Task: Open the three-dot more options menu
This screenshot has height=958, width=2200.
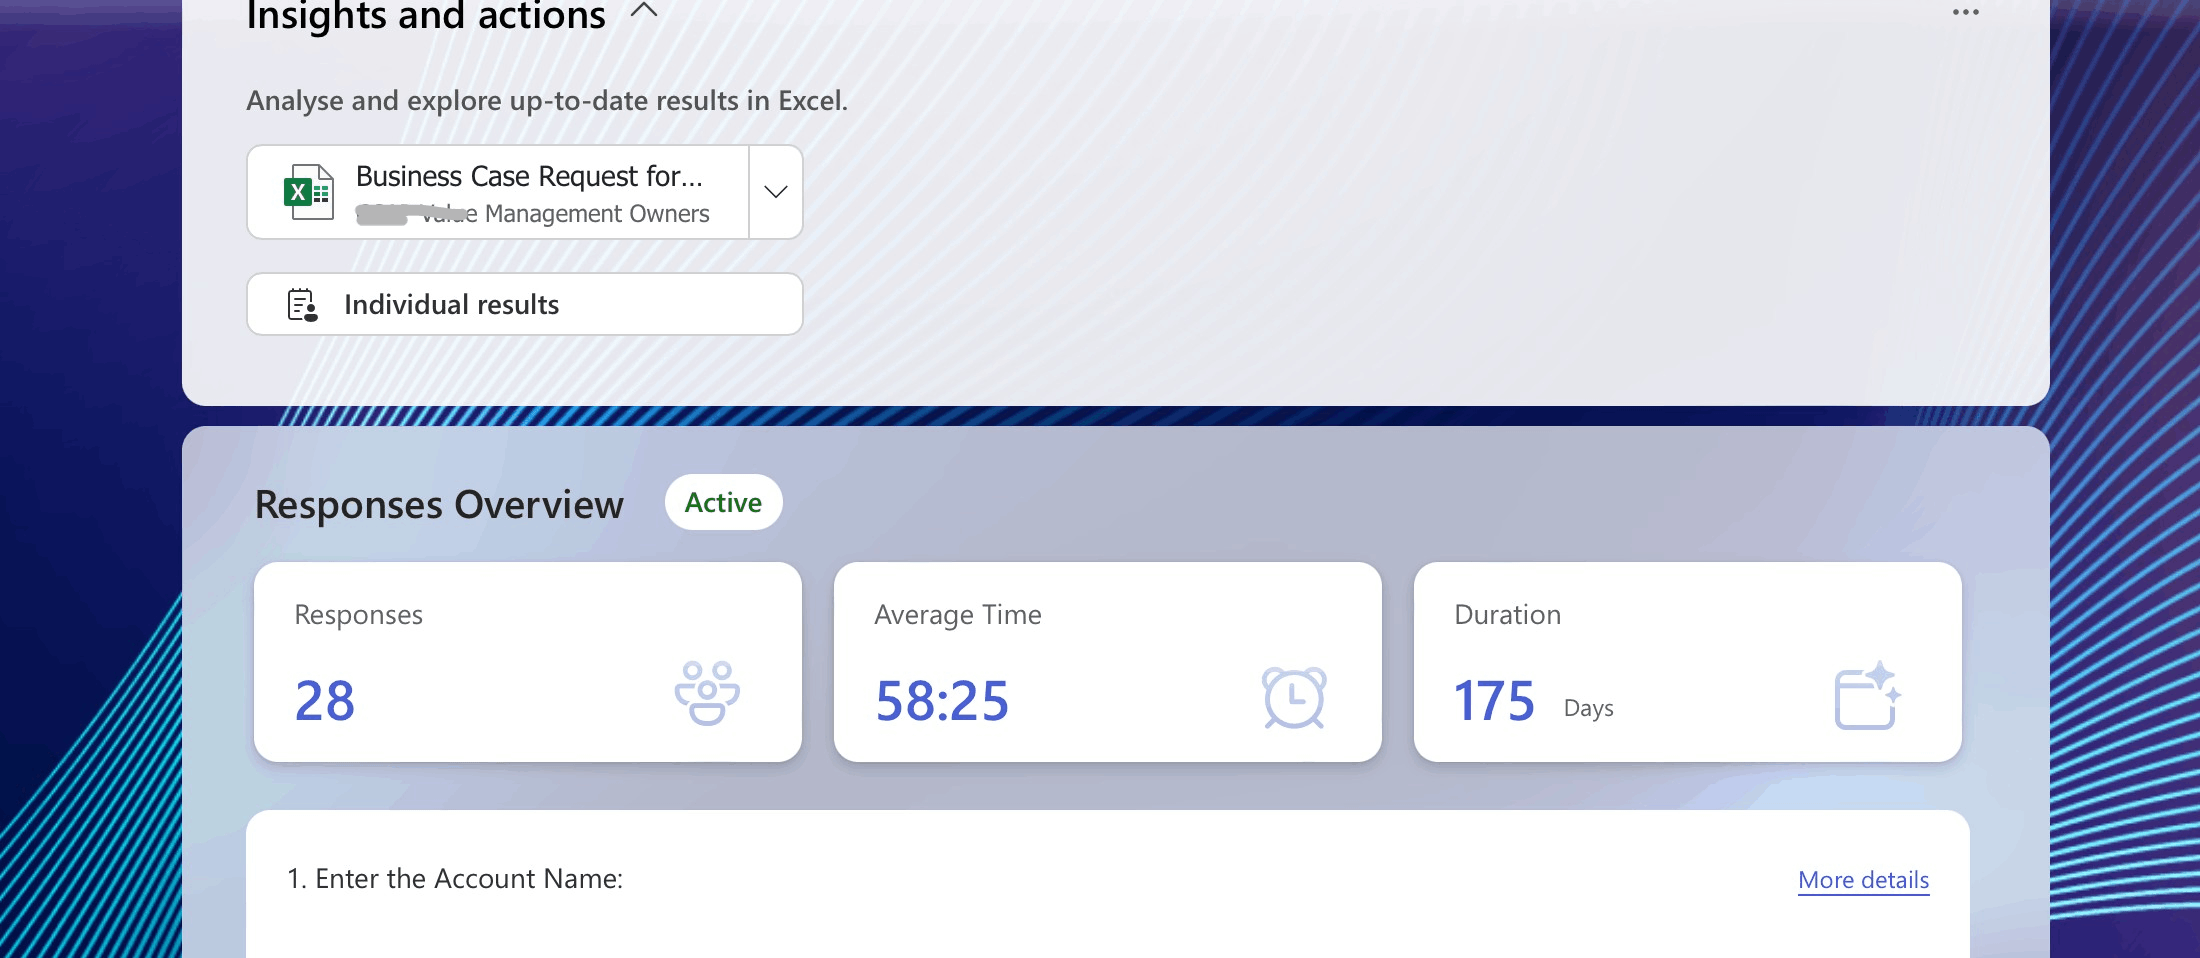Action: [1965, 12]
